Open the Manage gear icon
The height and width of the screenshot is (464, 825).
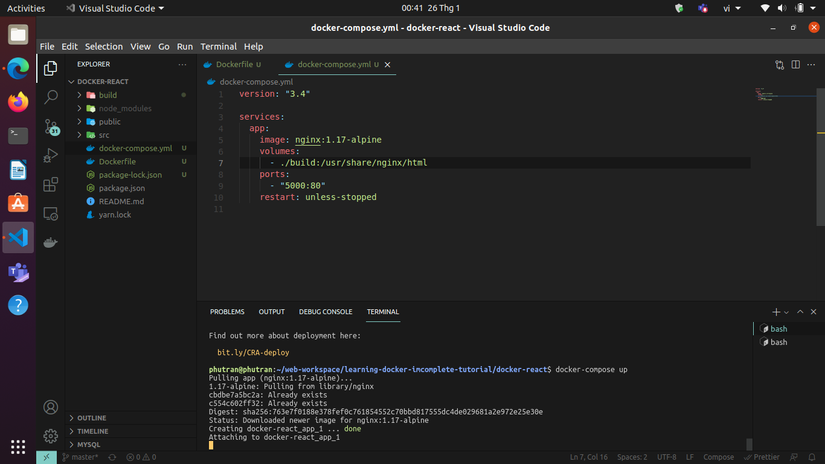(51, 436)
